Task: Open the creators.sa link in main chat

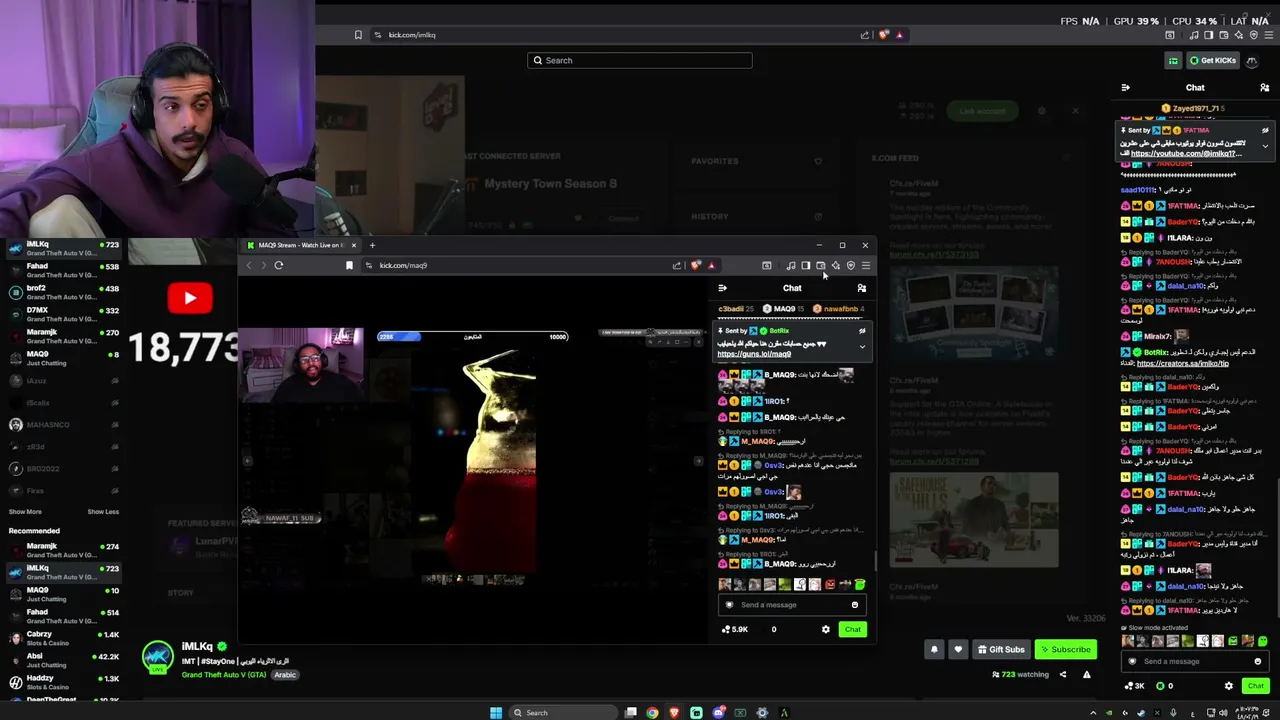Action: tap(1183, 363)
